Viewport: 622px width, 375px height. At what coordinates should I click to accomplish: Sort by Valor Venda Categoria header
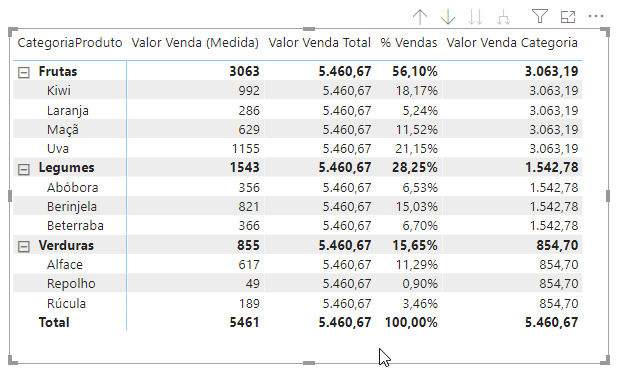coord(512,42)
